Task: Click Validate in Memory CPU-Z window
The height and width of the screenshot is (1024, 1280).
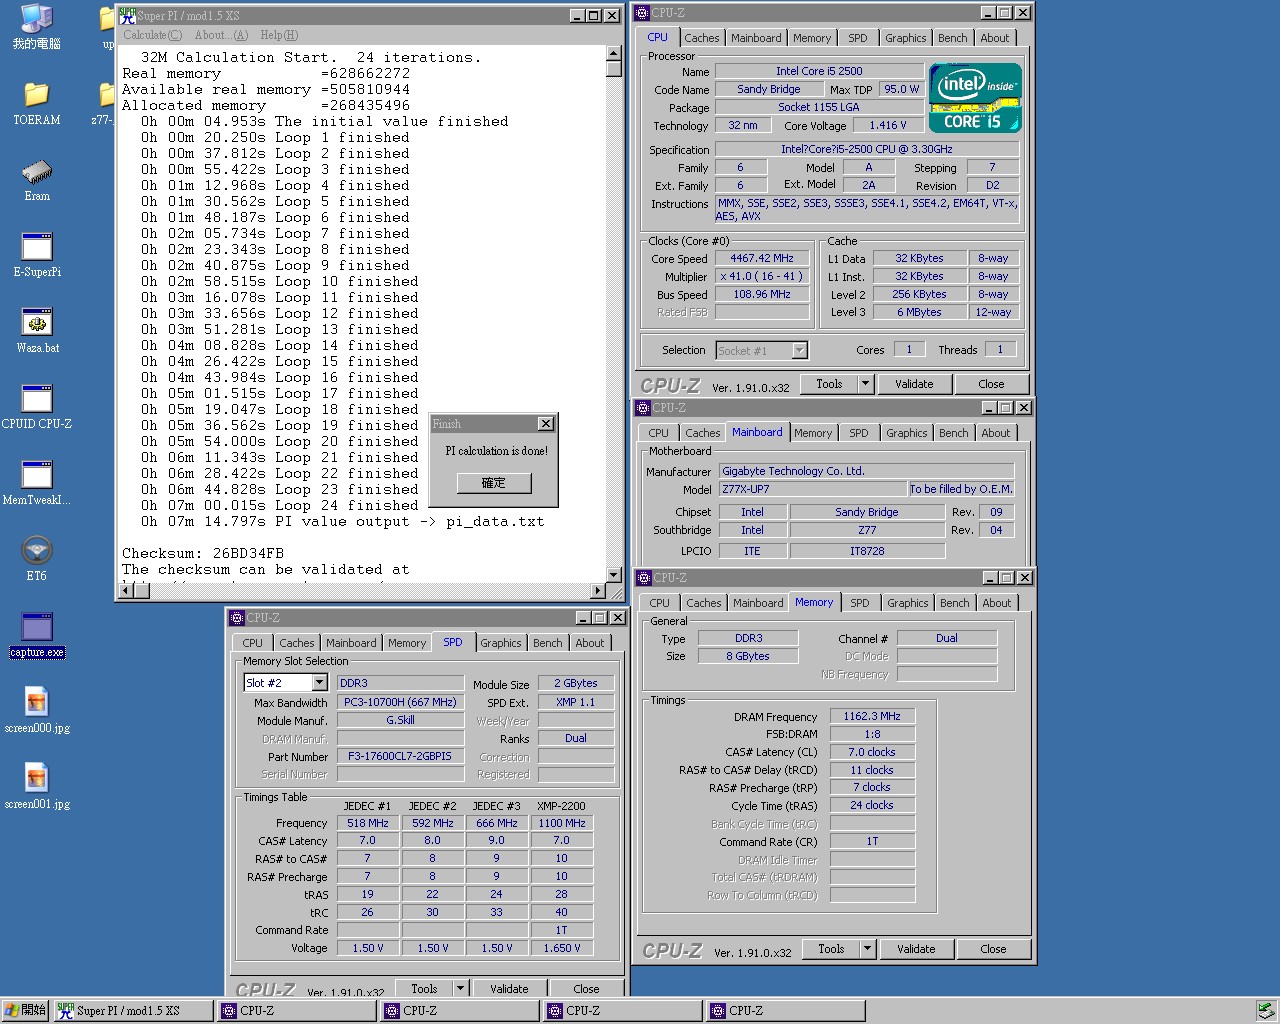Action: coord(916,949)
